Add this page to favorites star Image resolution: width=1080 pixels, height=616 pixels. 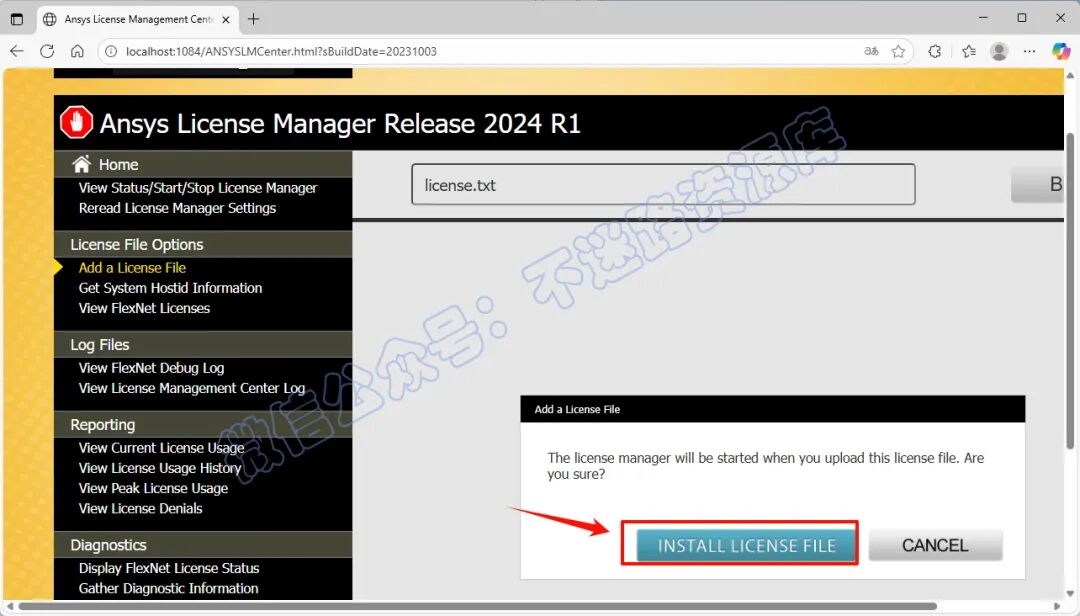pos(898,51)
